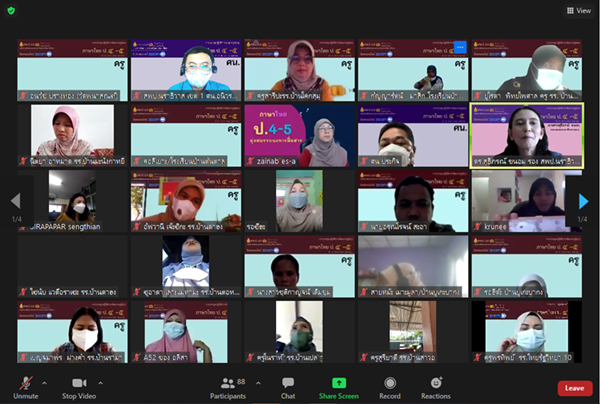This screenshot has height=404, width=600.
Task: Open video options arrow beside Stop Video
Action: click(101, 381)
